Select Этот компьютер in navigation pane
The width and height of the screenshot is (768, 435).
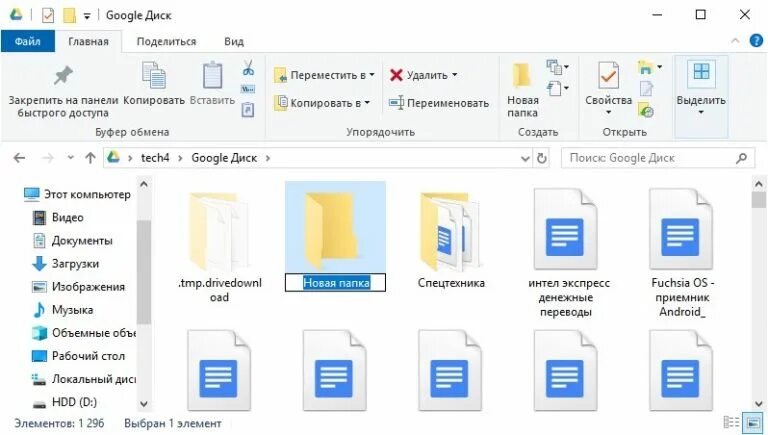click(x=78, y=194)
